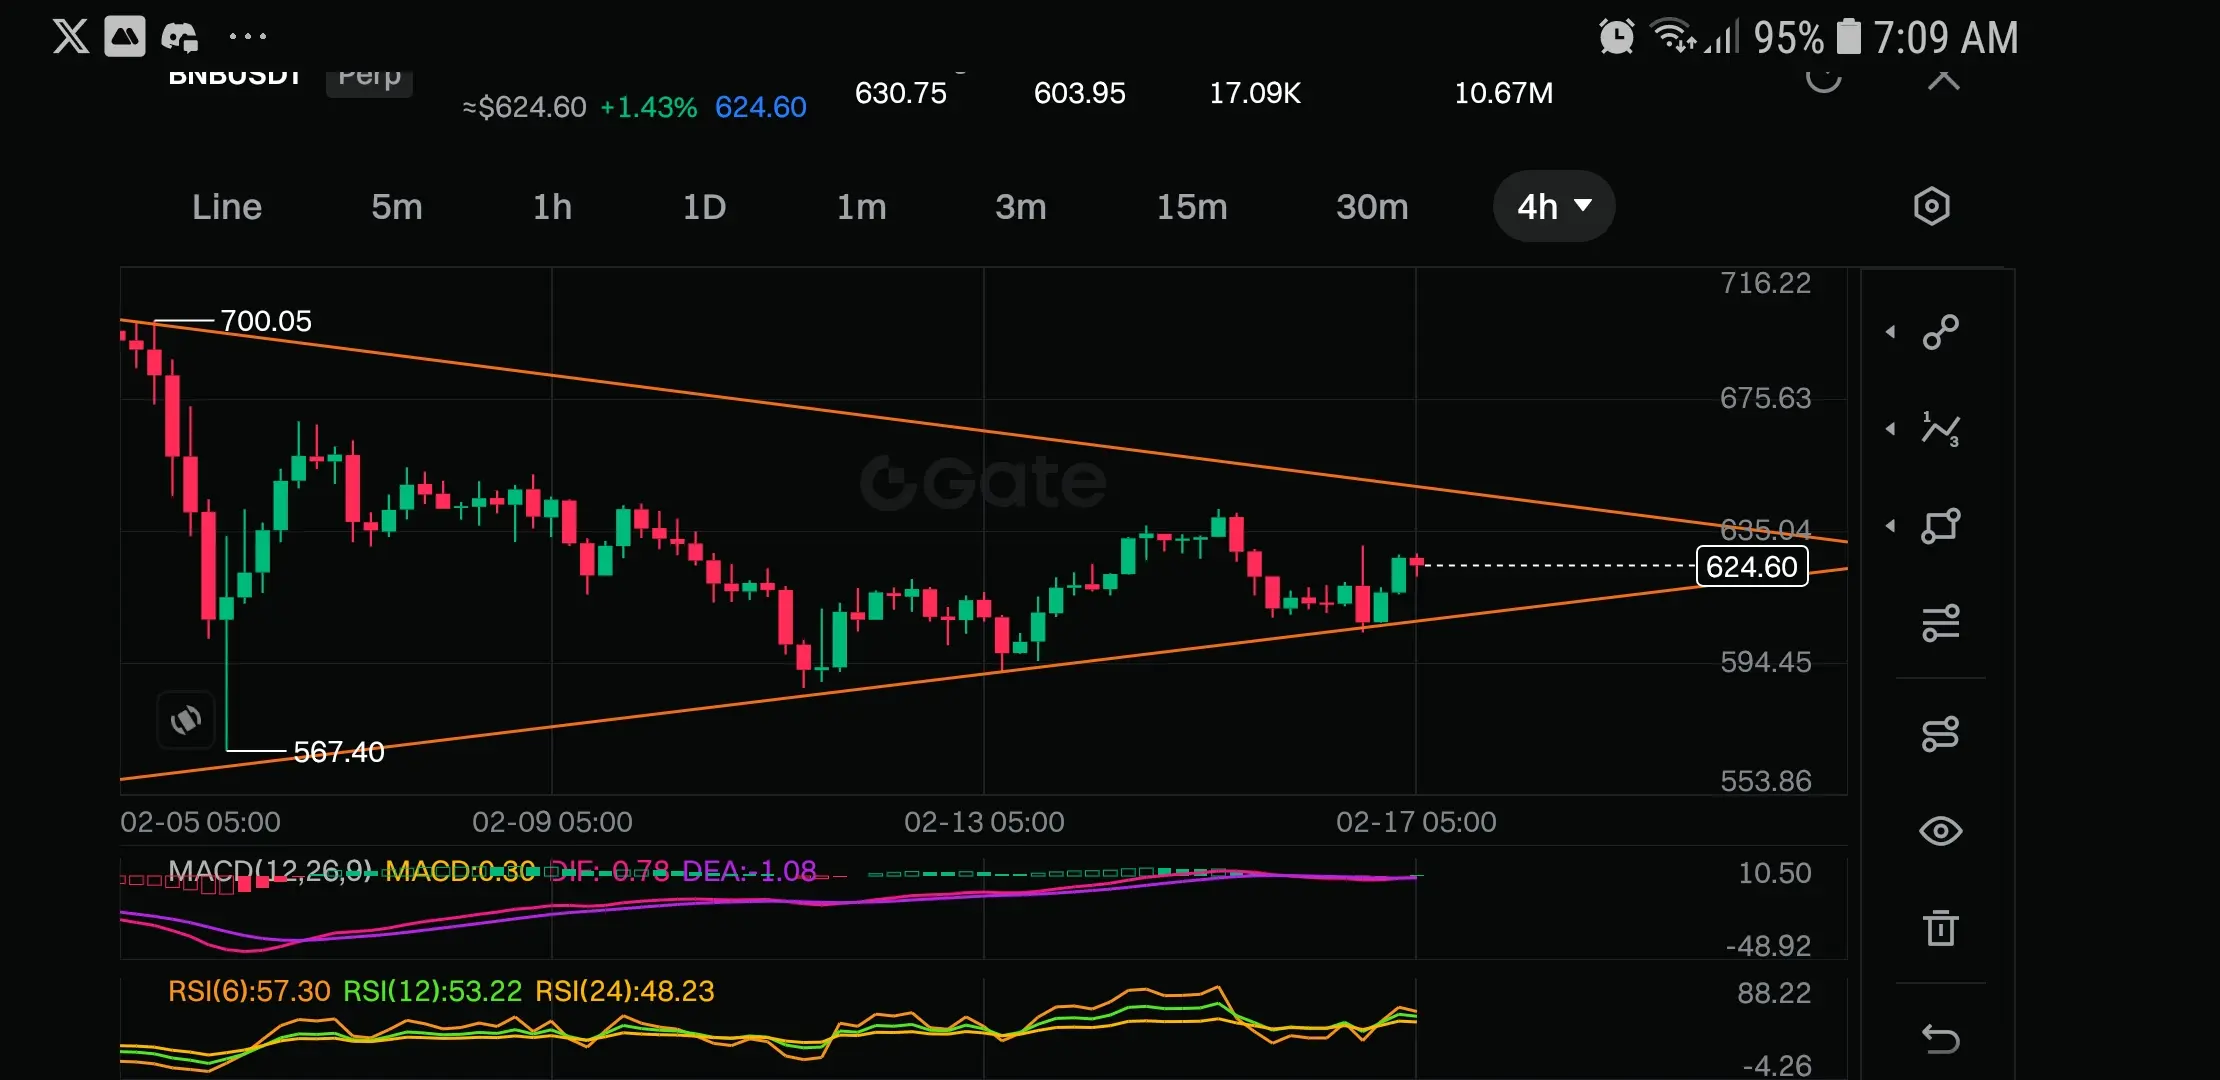Select the wave pattern drawing tool
This screenshot has height=1080, width=2220.
click(1940, 429)
